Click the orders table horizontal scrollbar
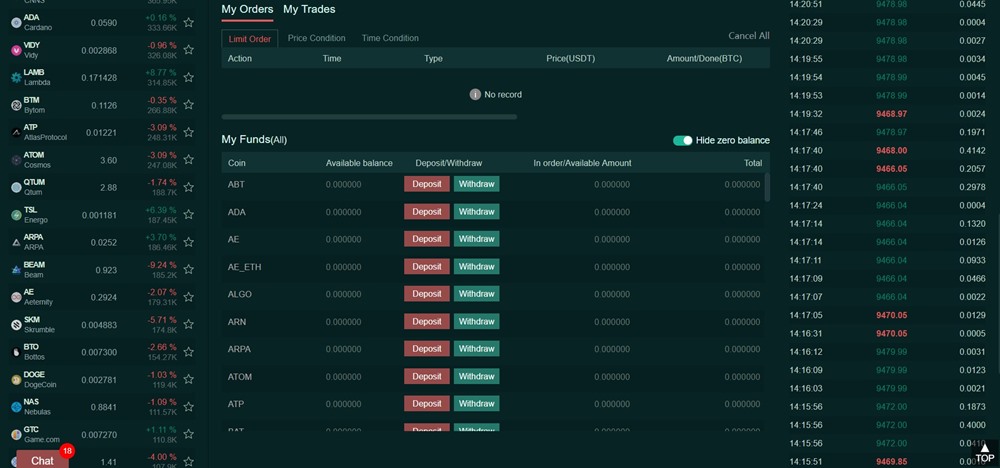Screen dimensions: 1000x468 pyautogui.click(x=369, y=117)
